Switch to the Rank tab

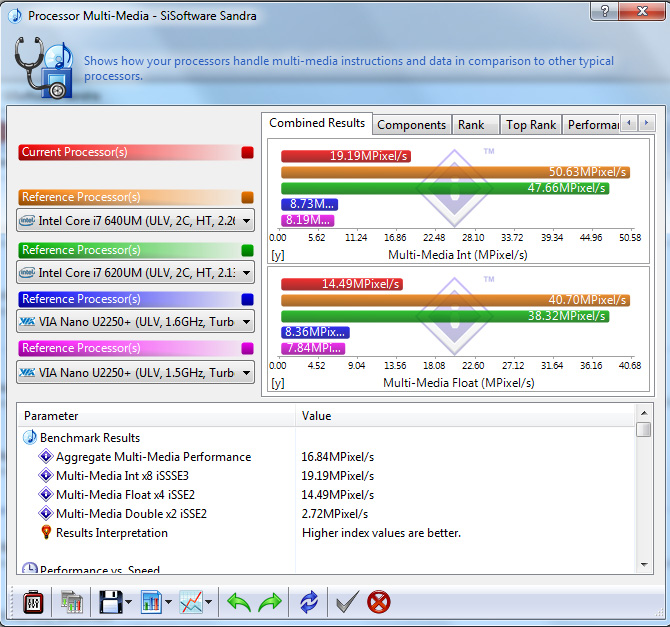click(x=475, y=125)
